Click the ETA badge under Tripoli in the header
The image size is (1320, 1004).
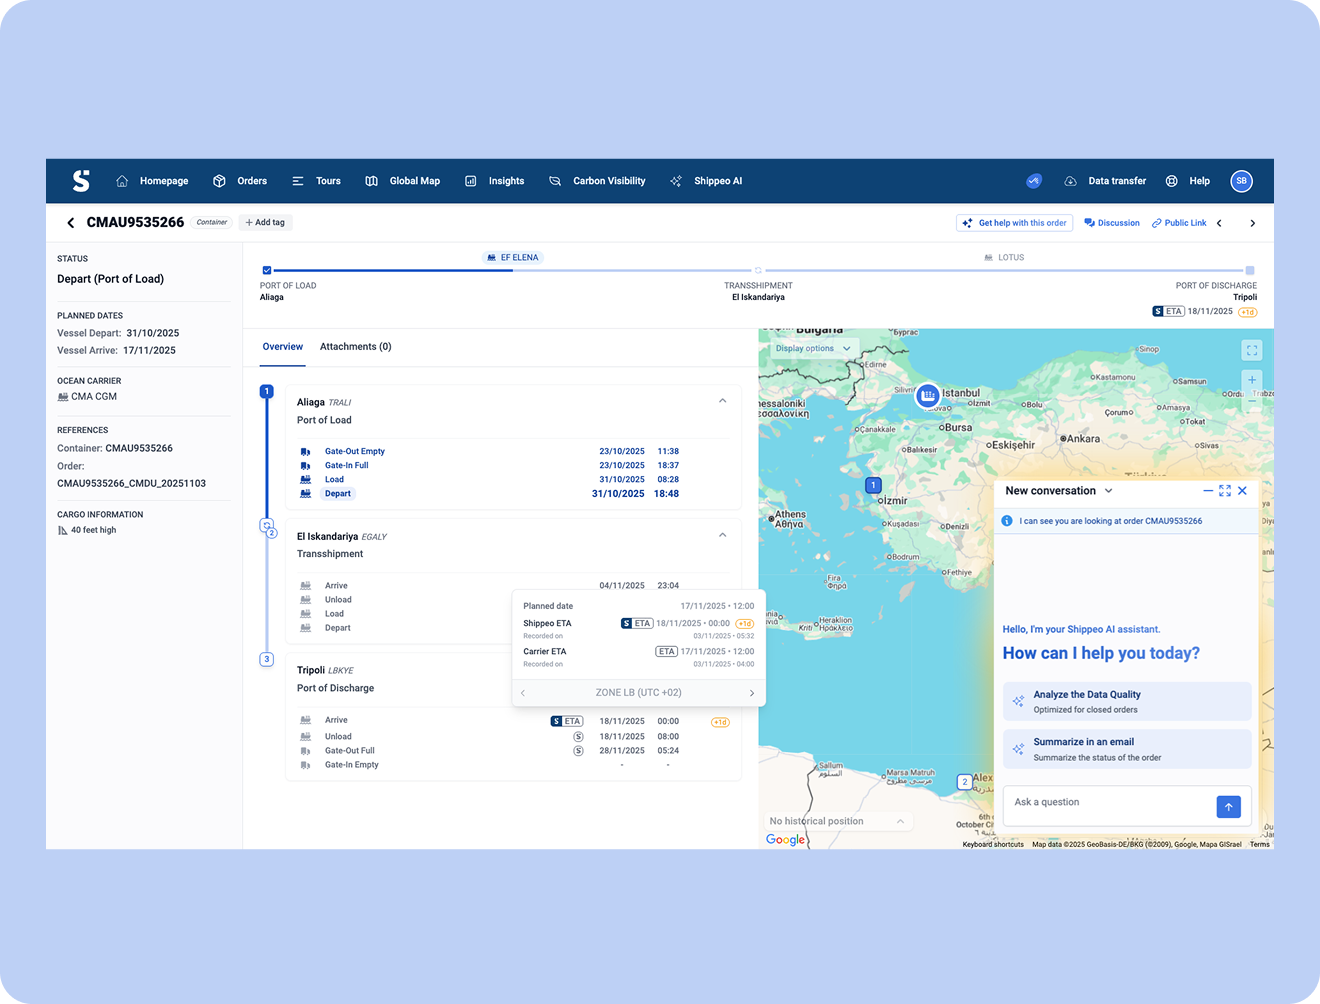point(1169,311)
